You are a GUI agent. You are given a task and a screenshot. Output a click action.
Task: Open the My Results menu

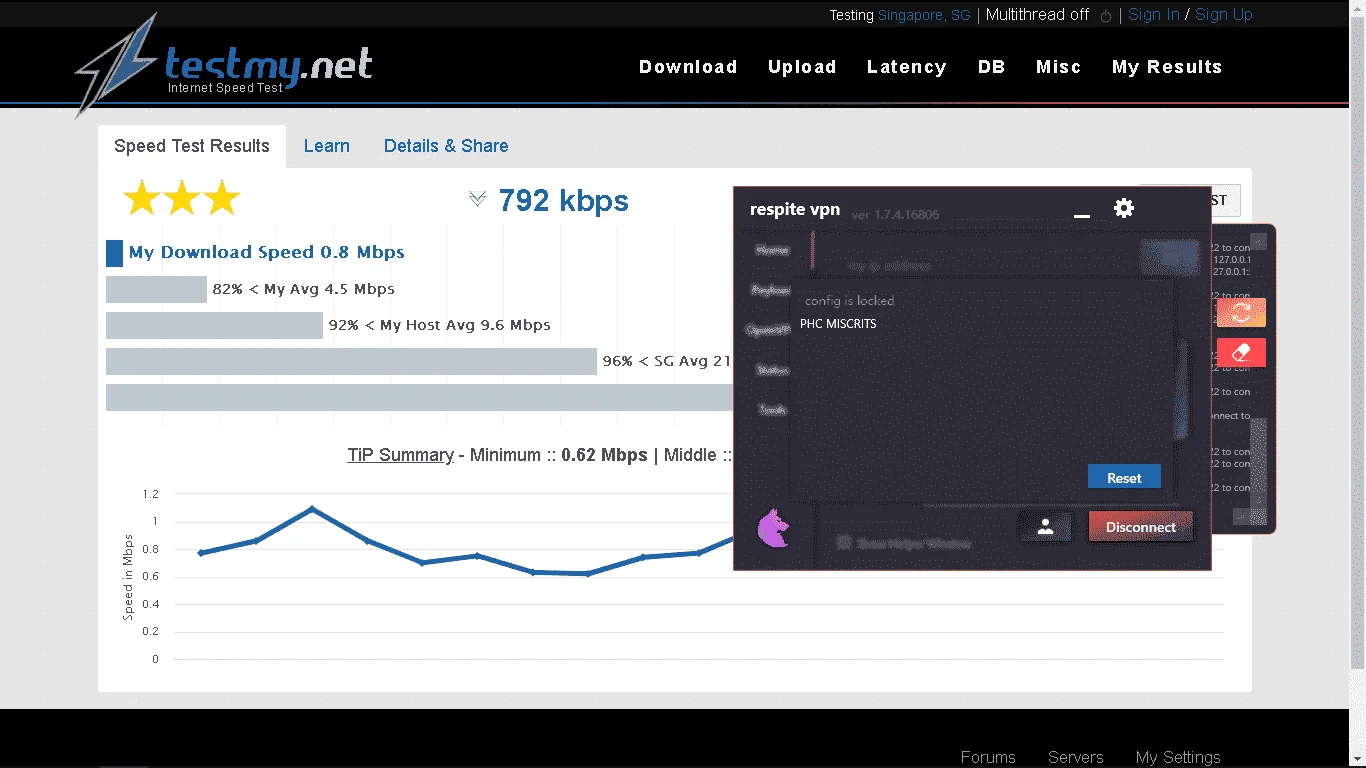point(1167,67)
